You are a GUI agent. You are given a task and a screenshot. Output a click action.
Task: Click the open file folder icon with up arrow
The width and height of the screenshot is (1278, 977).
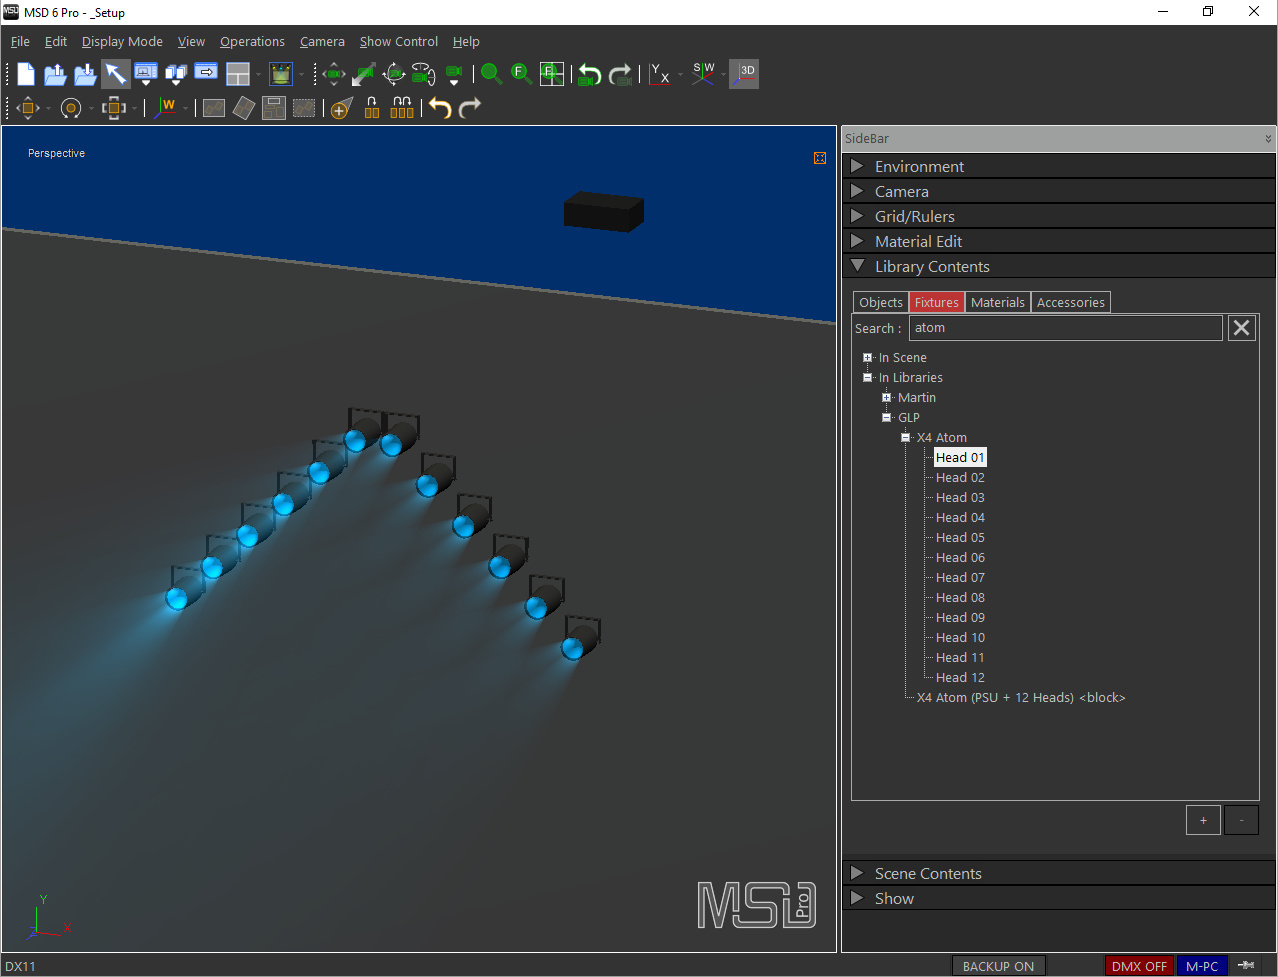(56, 74)
